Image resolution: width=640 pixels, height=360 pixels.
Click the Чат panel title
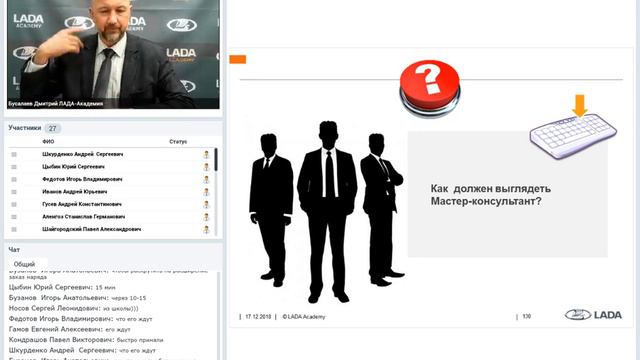[14, 249]
